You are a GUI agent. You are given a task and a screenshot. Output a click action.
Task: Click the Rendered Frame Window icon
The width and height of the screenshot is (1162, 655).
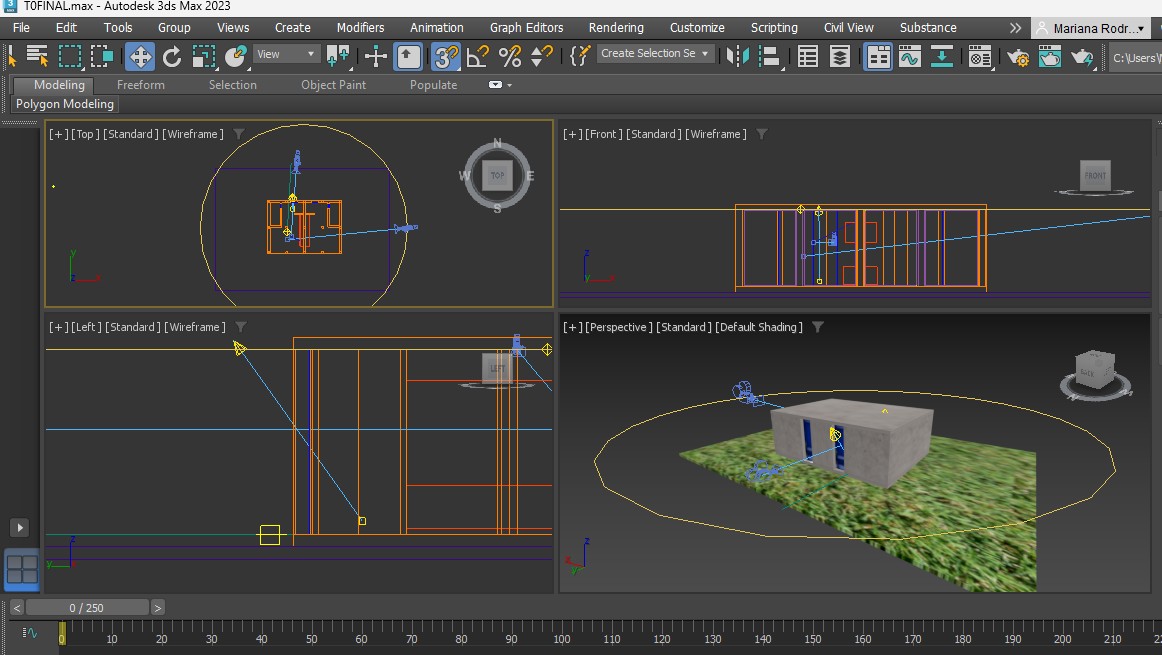(1050, 57)
